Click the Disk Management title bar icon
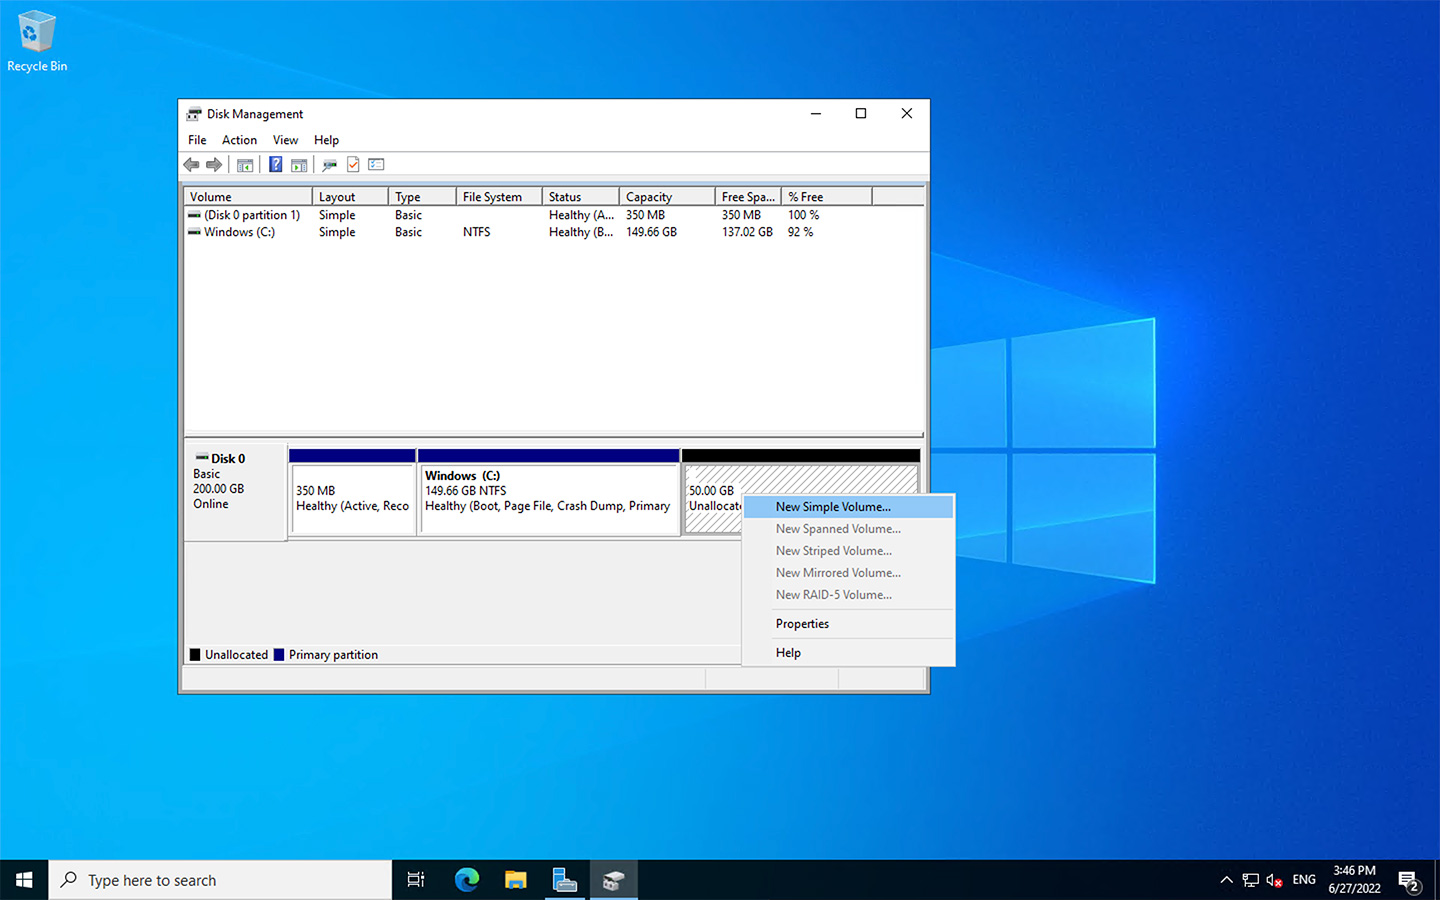 [194, 114]
